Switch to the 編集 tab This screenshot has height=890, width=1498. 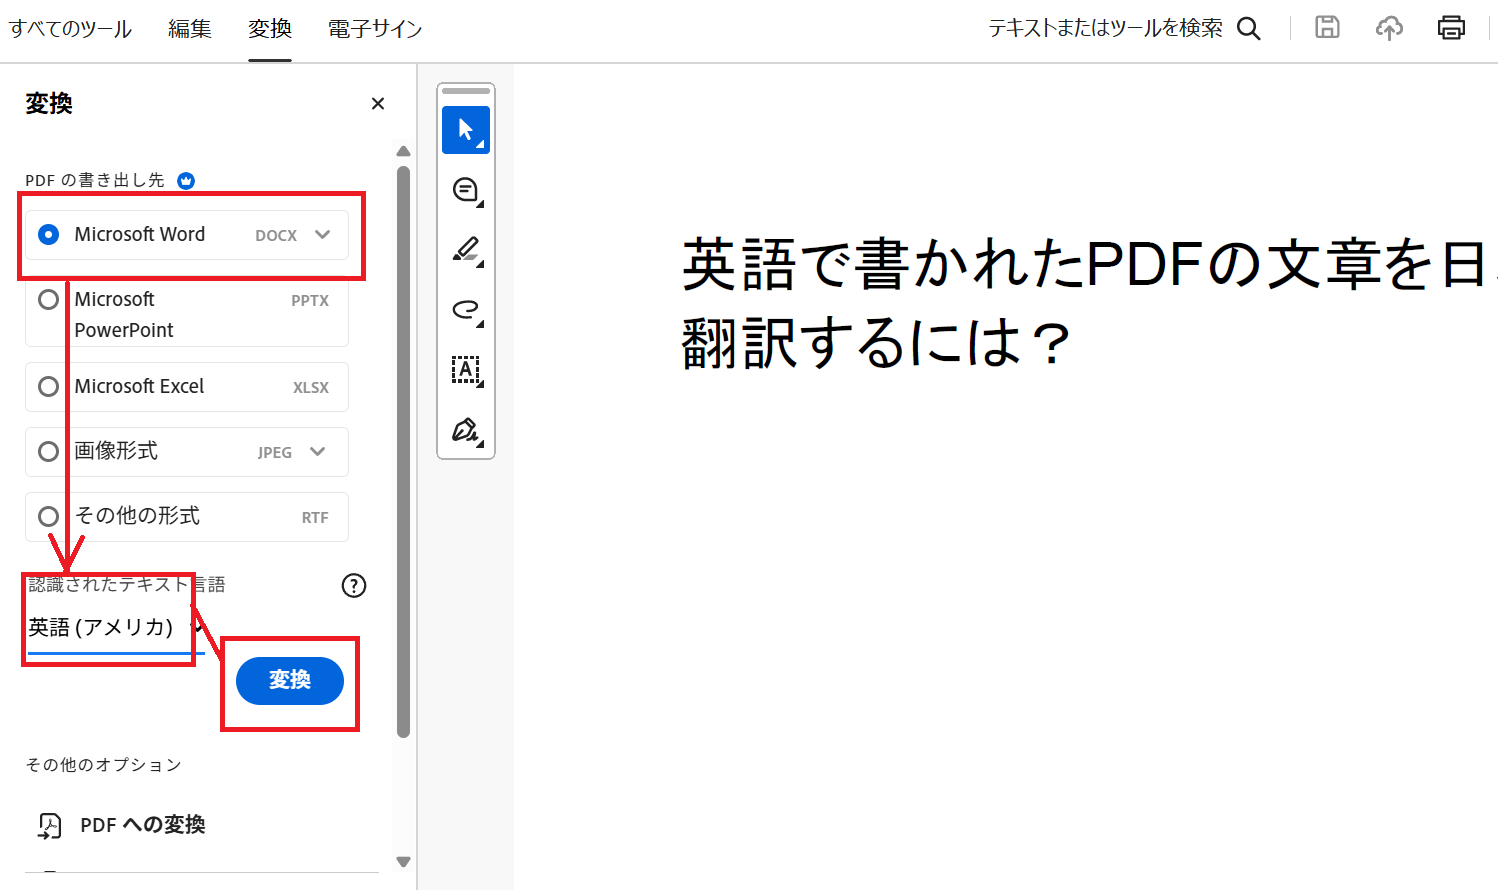tap(189, 28)
